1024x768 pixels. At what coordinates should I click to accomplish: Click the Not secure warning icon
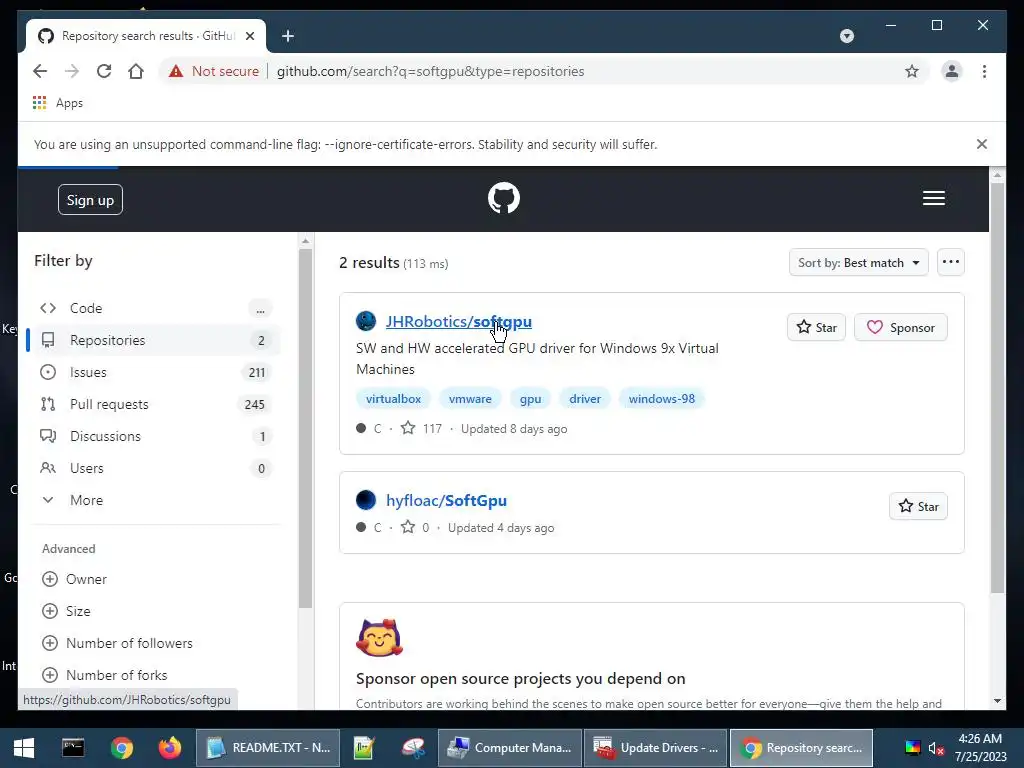coord(176,71)
